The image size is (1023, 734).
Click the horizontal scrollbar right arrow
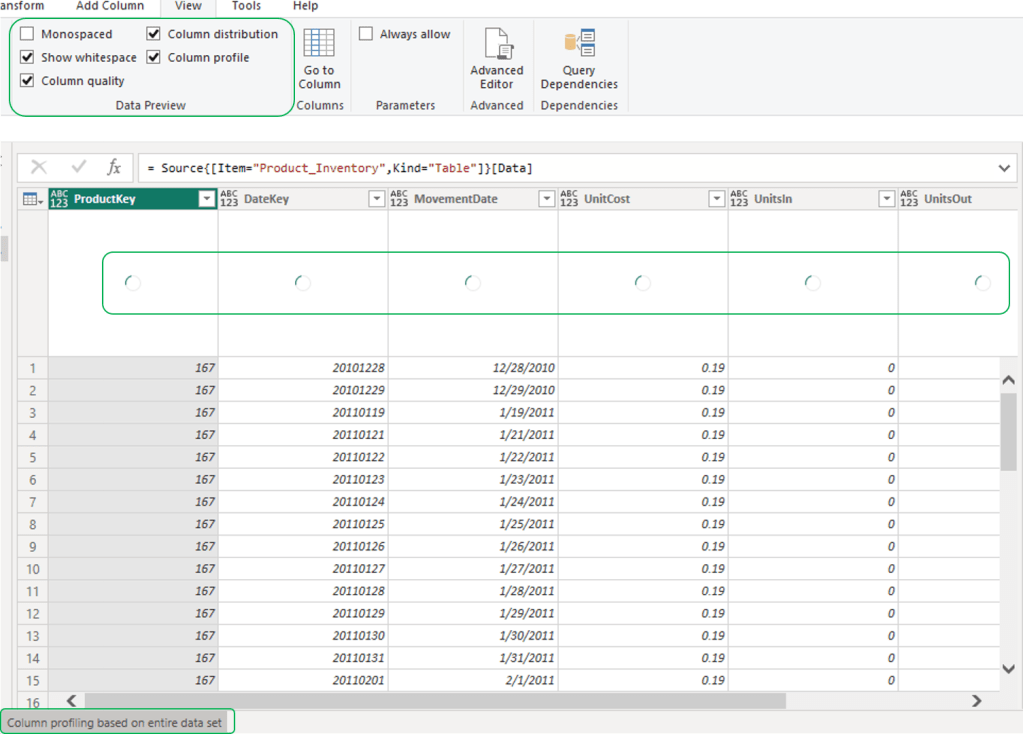click(x=977, y=701)
